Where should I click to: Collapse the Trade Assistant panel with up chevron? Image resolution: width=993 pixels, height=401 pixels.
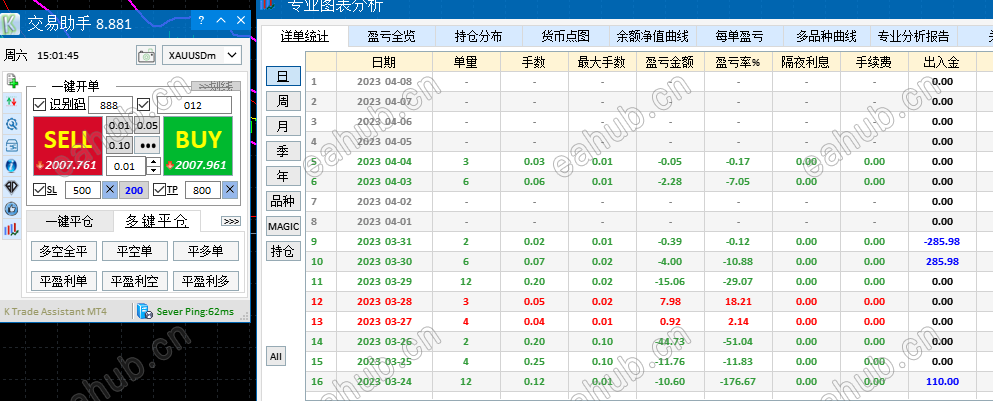point(221,21)
